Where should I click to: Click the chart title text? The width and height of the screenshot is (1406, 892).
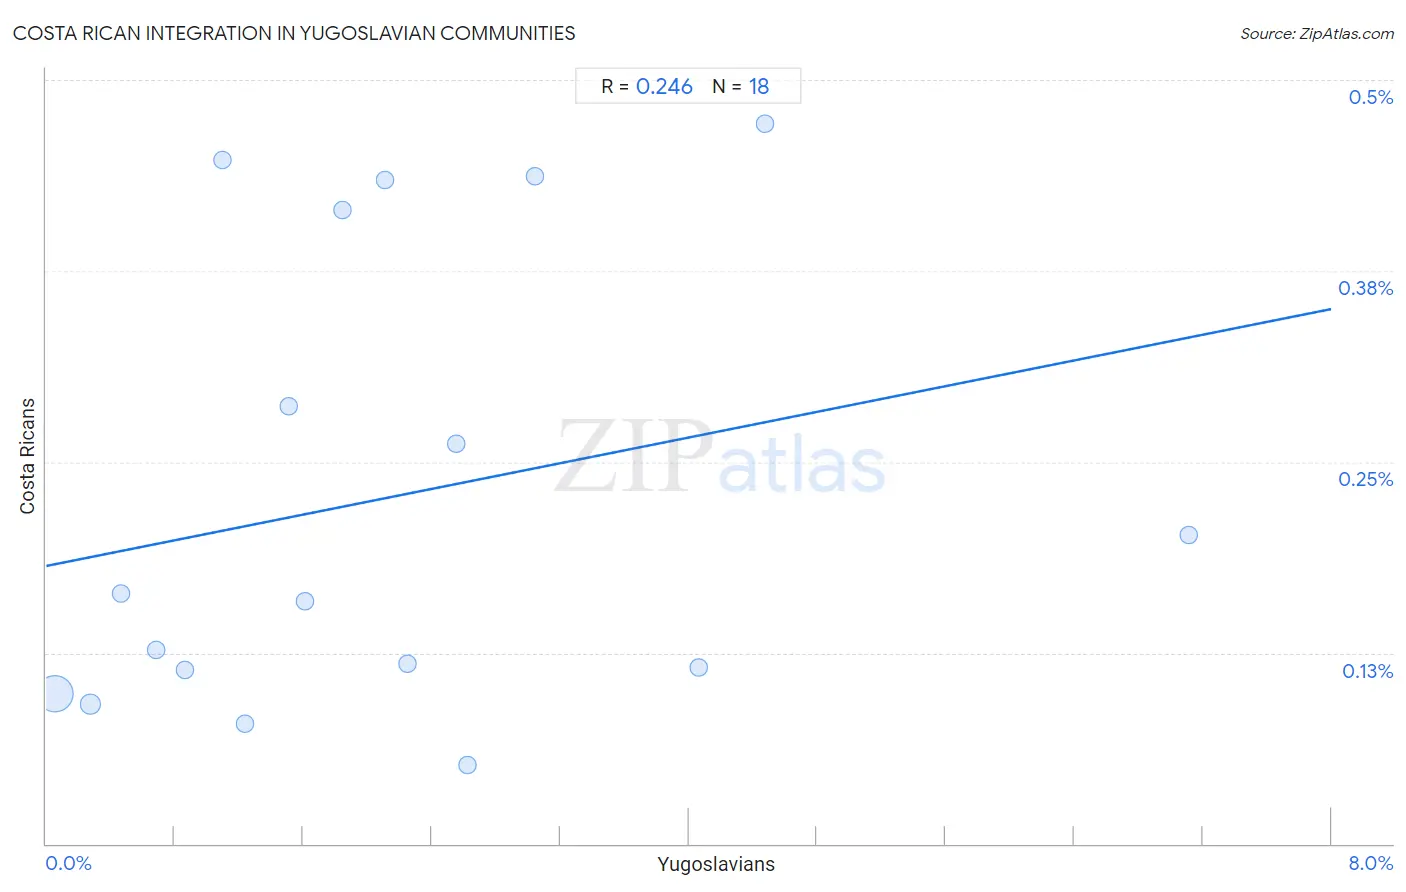(x=294, y=33)
